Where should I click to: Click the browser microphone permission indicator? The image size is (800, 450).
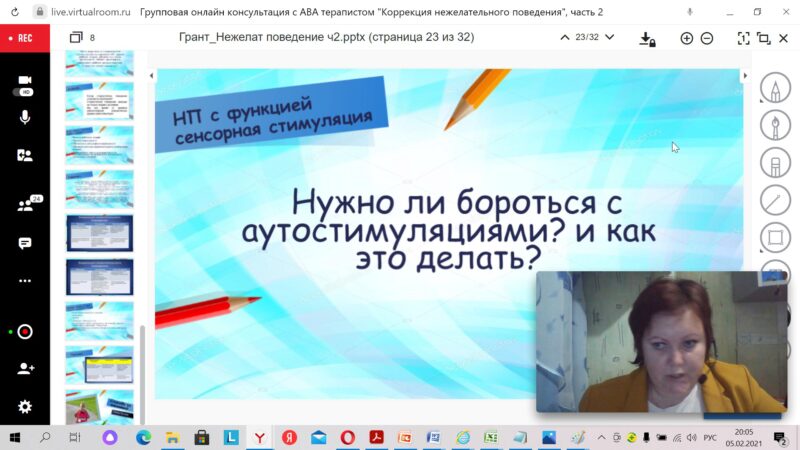tap(690, 12)
